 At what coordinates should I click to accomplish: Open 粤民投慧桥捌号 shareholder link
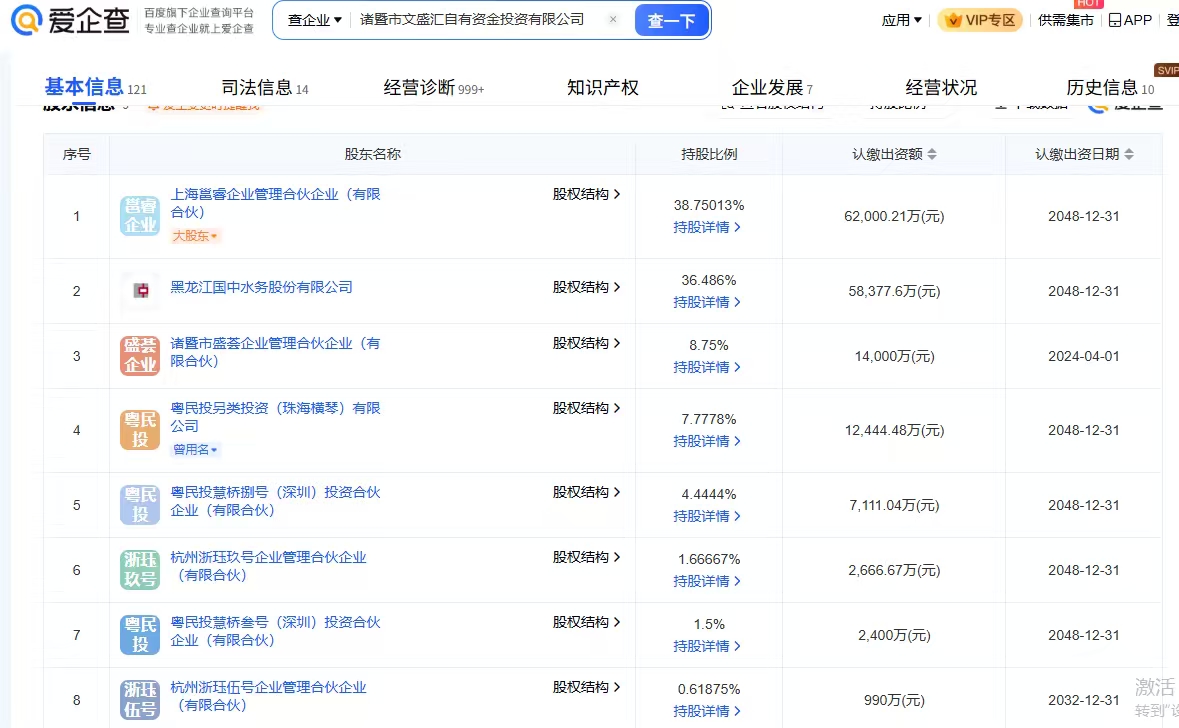[x=275, y=501]
